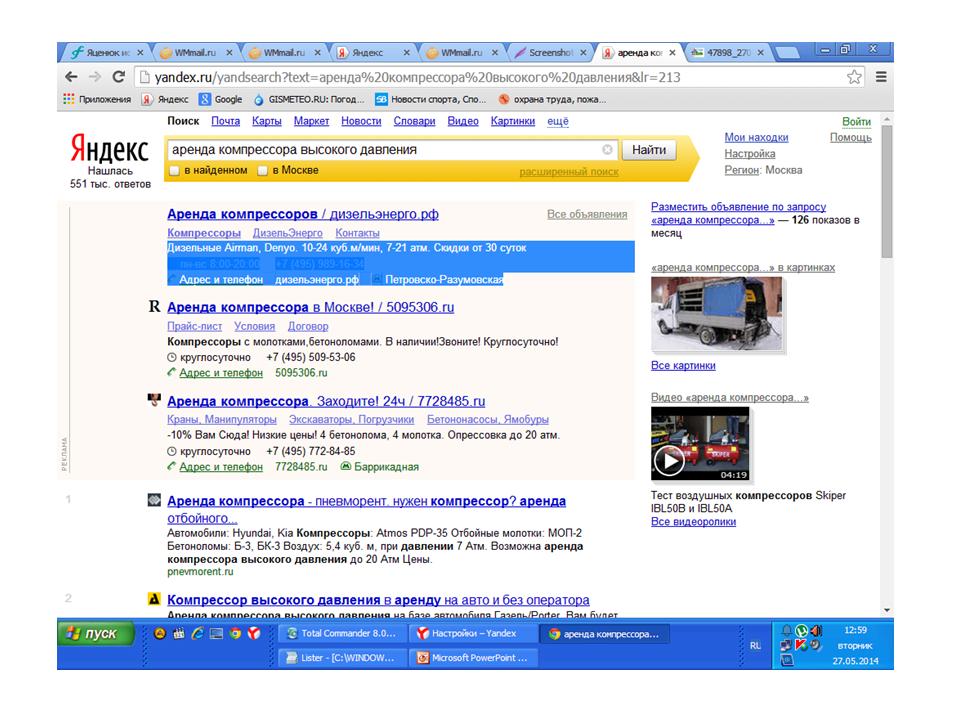Open the расширенный поиск link
This screenshot has width=960, height=720.
(569, 172)
